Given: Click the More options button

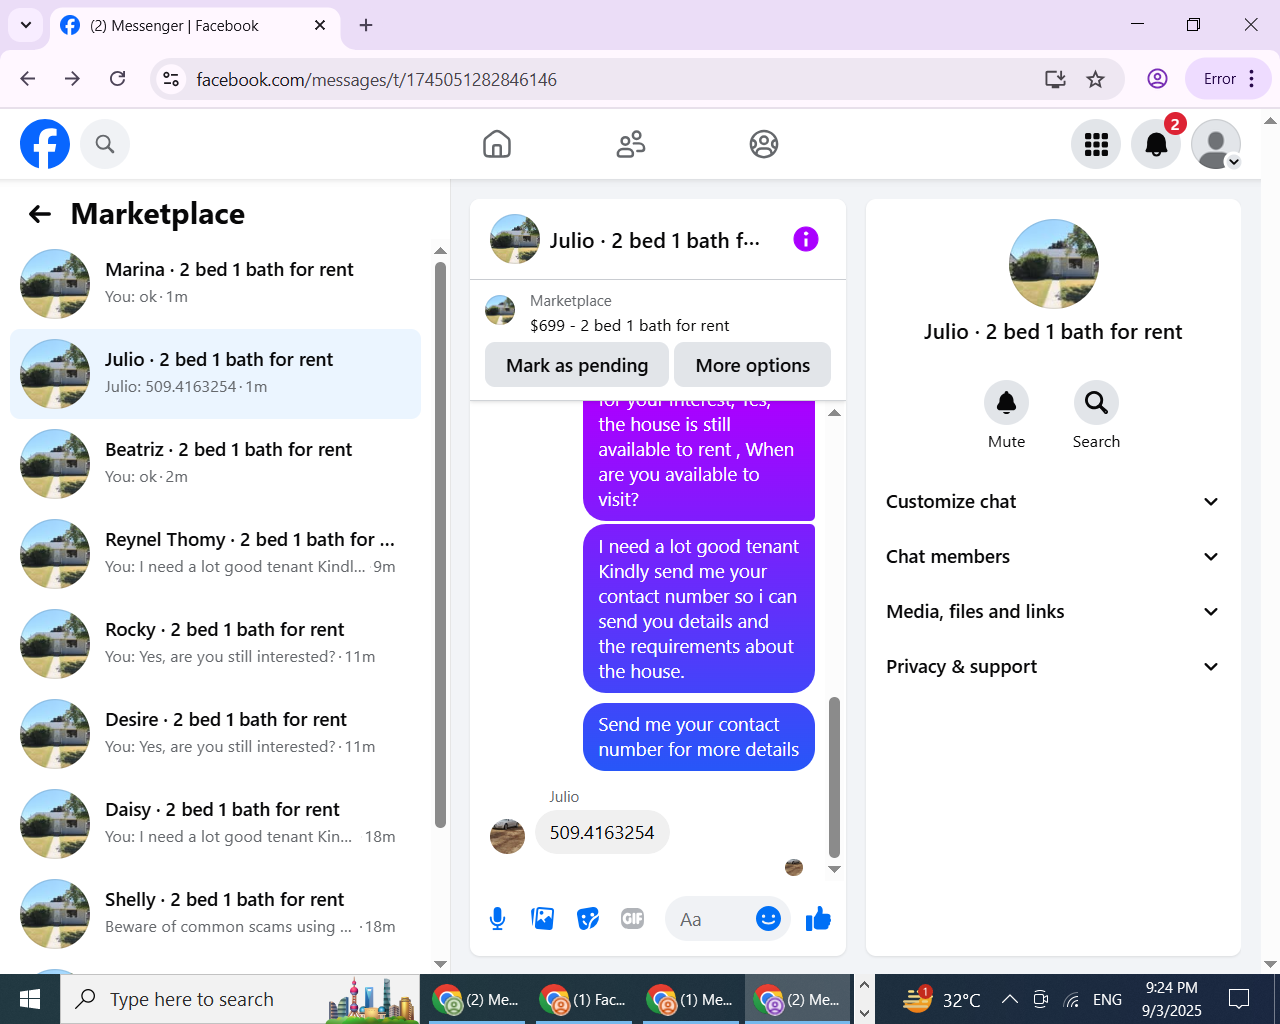Looking at the screenshot, I should tap(753, 365).
